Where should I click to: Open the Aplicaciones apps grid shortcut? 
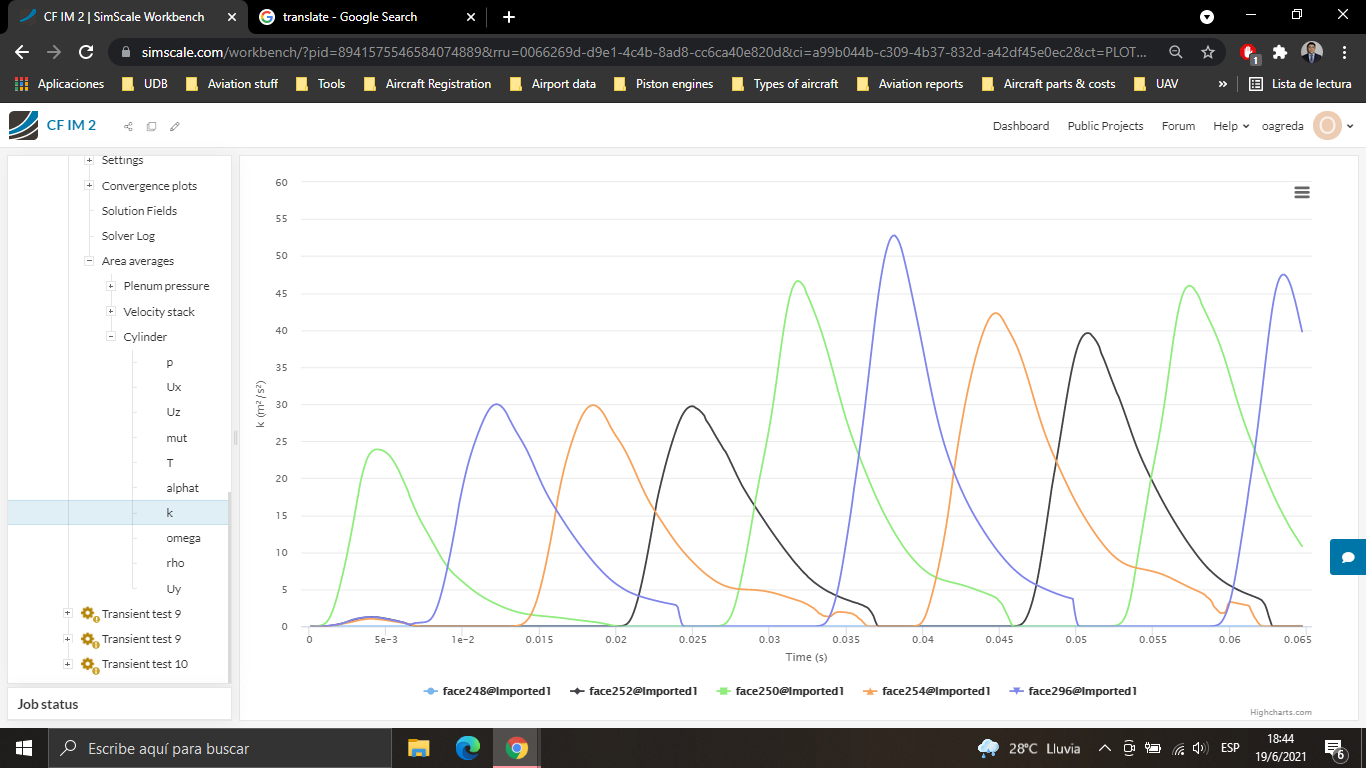(x=60, y=84)
